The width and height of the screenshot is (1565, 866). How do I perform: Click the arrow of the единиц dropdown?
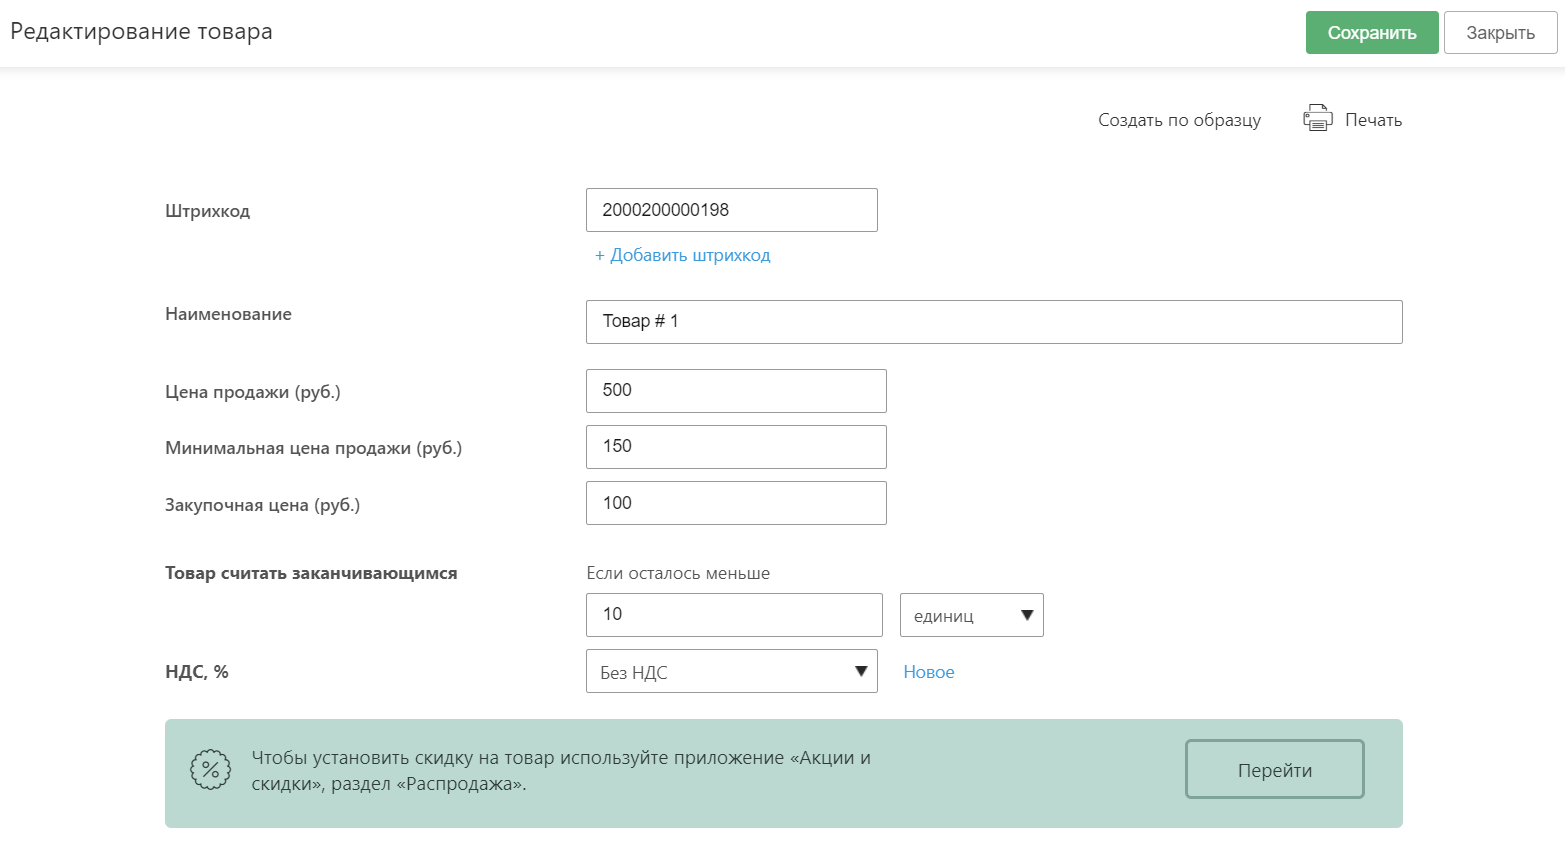[1026, 615]
